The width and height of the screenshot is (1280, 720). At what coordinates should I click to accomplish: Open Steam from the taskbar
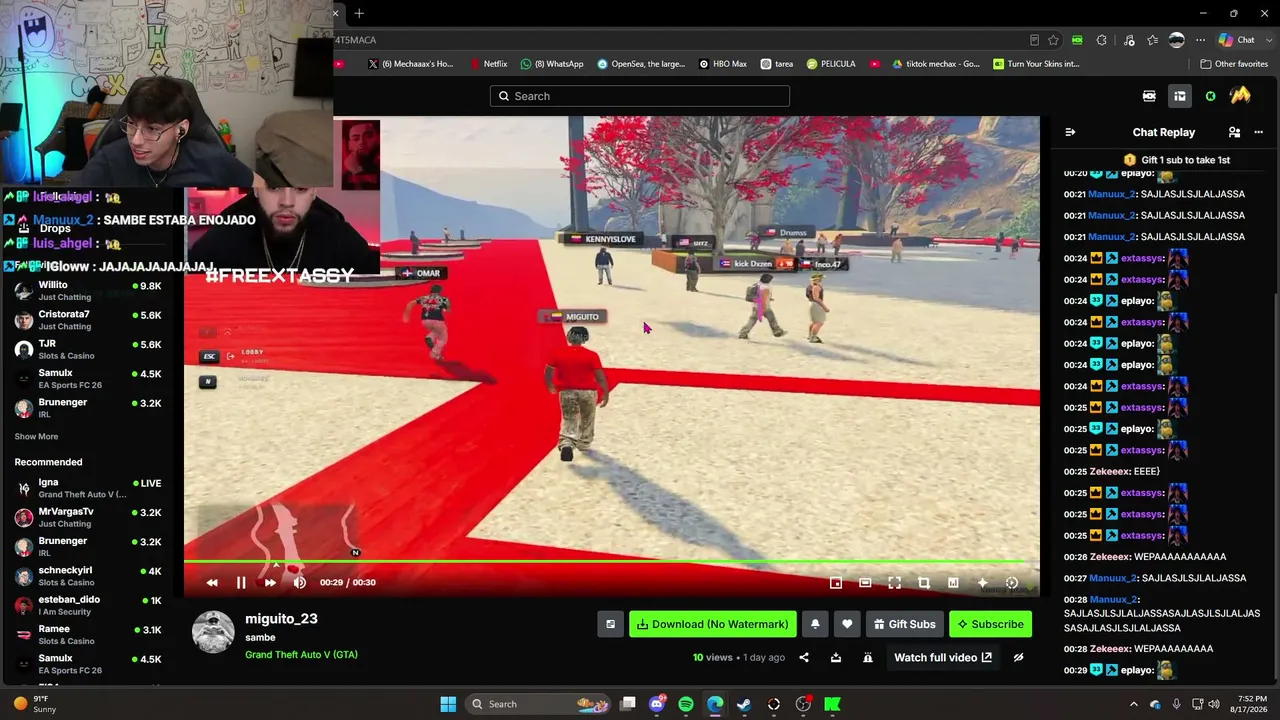click(744, 704)
